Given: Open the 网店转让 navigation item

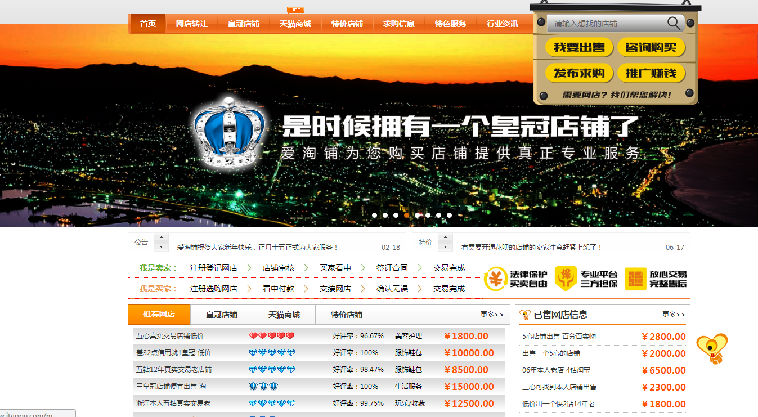Looking at the screenshot, I should coord(191,23).
